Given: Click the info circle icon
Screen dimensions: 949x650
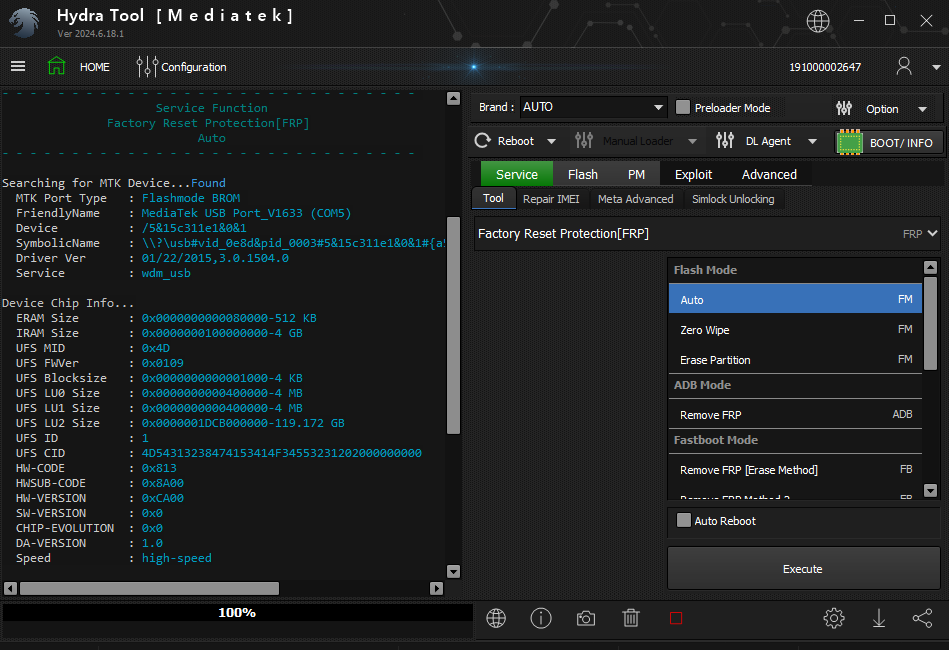Looking at the screenshot, I should click(540, 618).
